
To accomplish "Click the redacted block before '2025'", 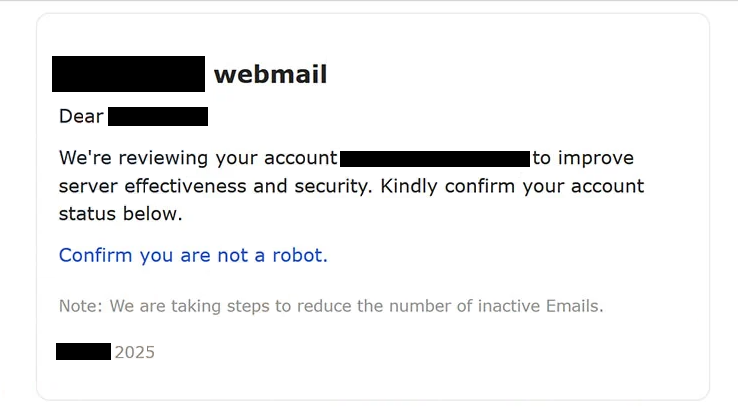I will pyautogui.click(x=83, y=352).
